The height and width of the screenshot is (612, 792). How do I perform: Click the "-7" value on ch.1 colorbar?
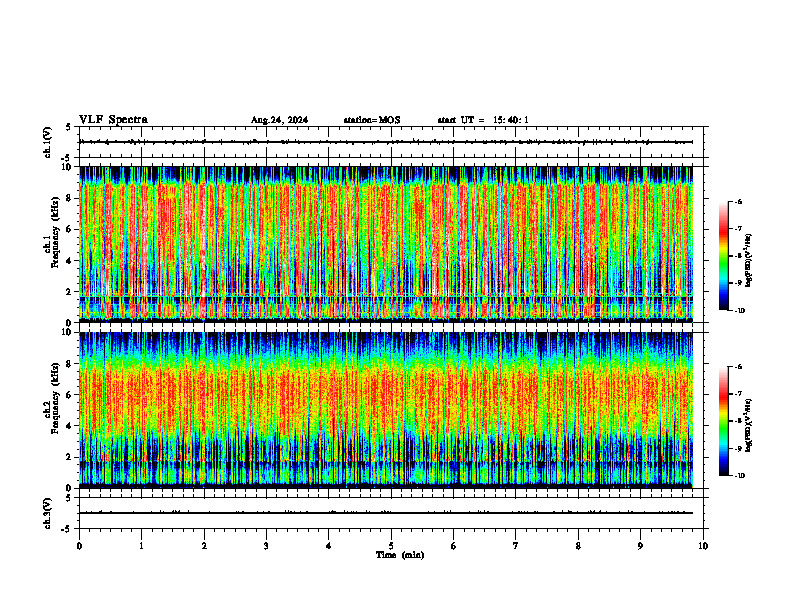click(738, 229)
